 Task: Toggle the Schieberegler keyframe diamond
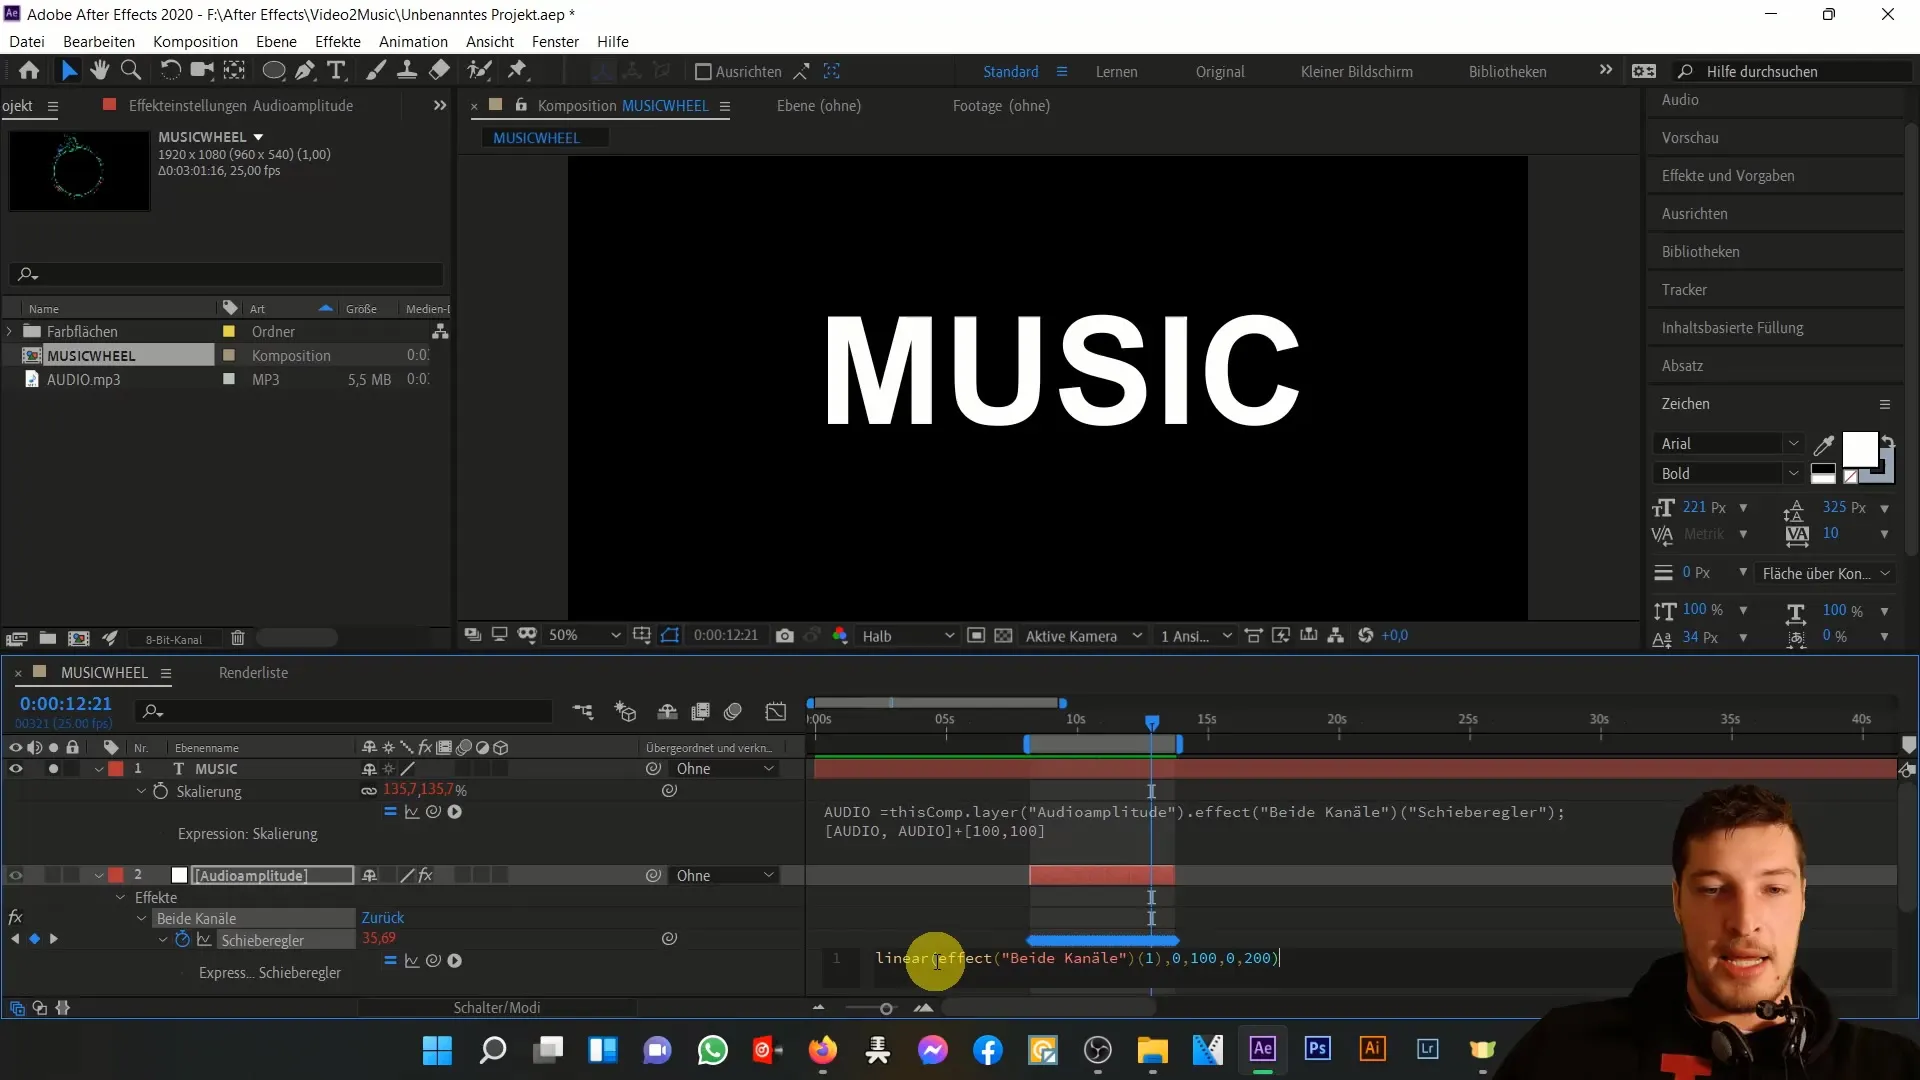click(x=34, y=939)
